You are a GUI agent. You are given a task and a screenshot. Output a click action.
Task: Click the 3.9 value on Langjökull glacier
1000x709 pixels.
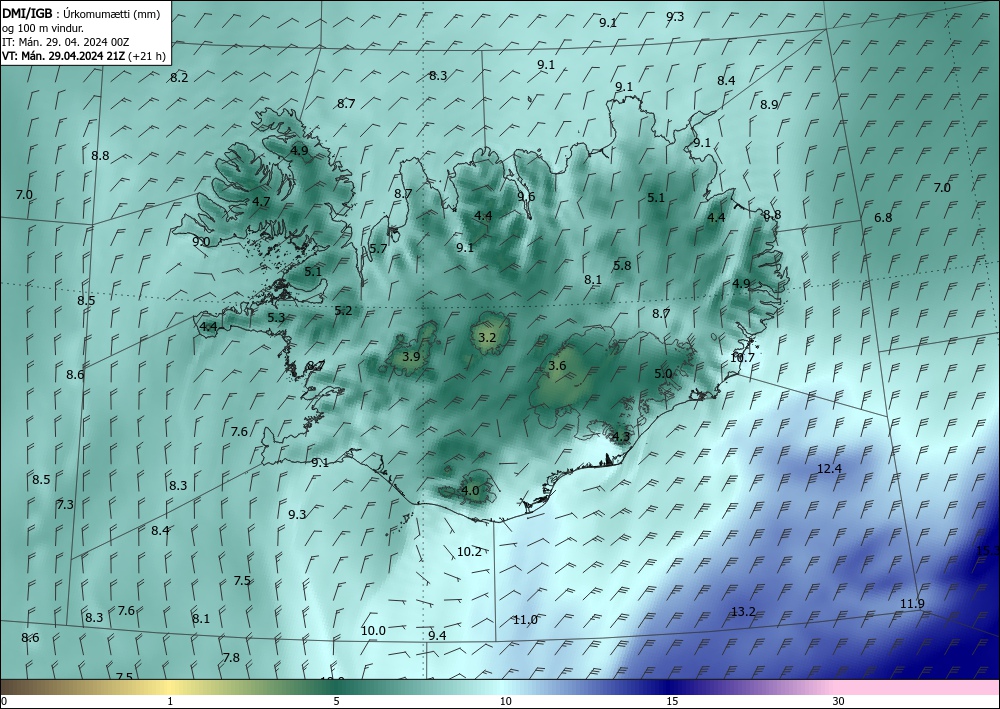[x=411, y=356]
